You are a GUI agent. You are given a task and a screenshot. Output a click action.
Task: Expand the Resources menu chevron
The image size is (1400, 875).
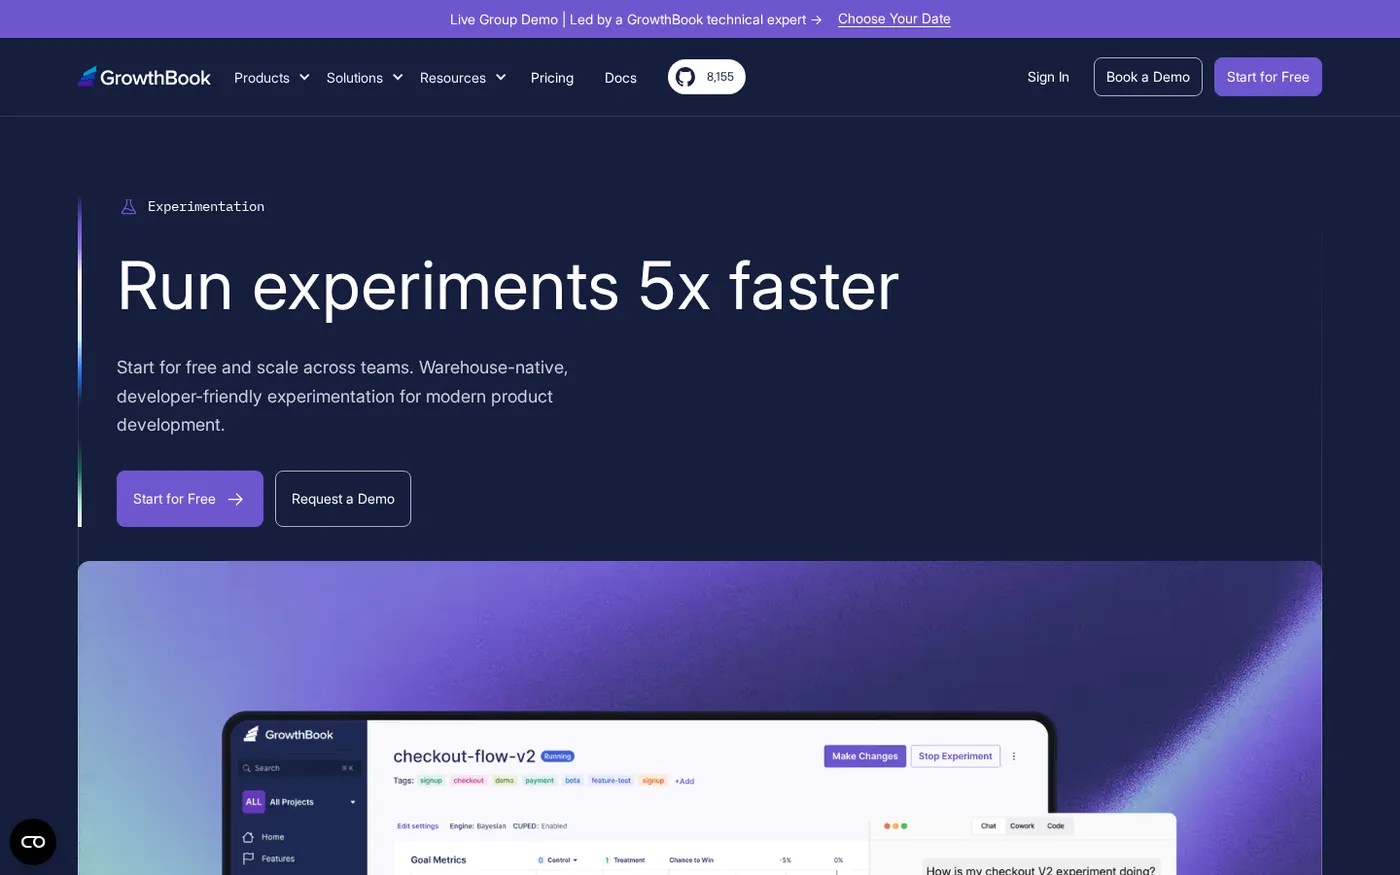coord(501,77)
